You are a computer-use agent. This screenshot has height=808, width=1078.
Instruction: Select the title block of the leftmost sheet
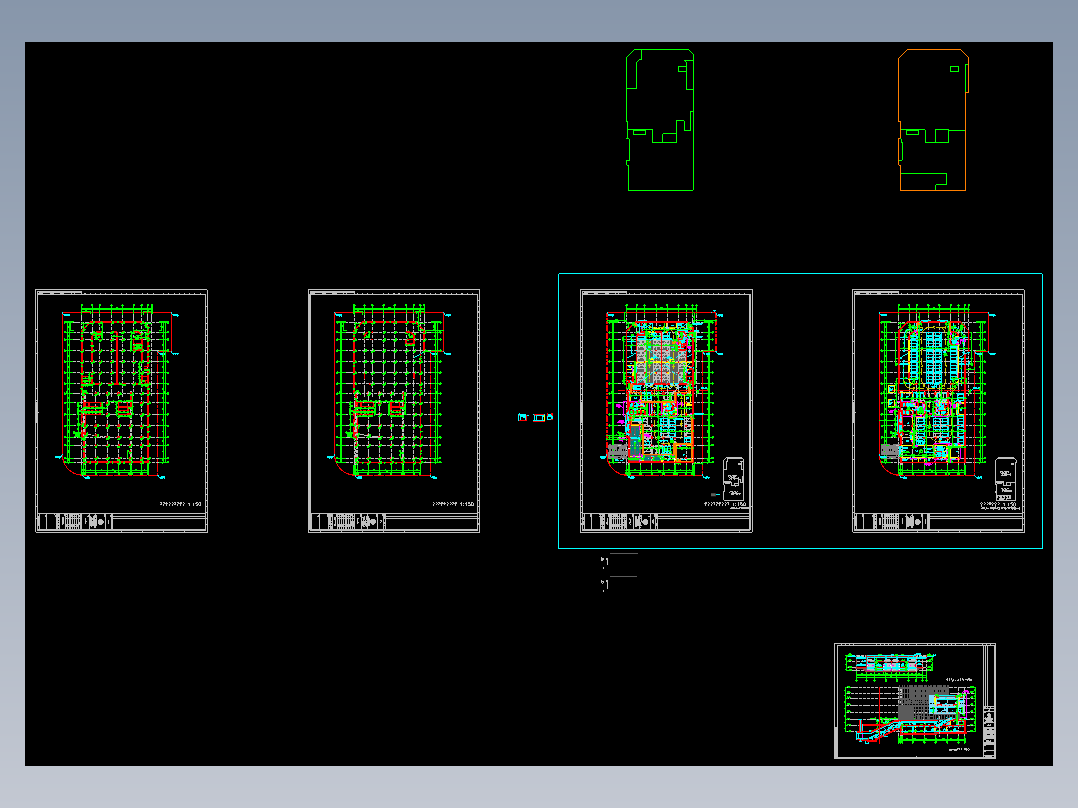coord(122,522)
